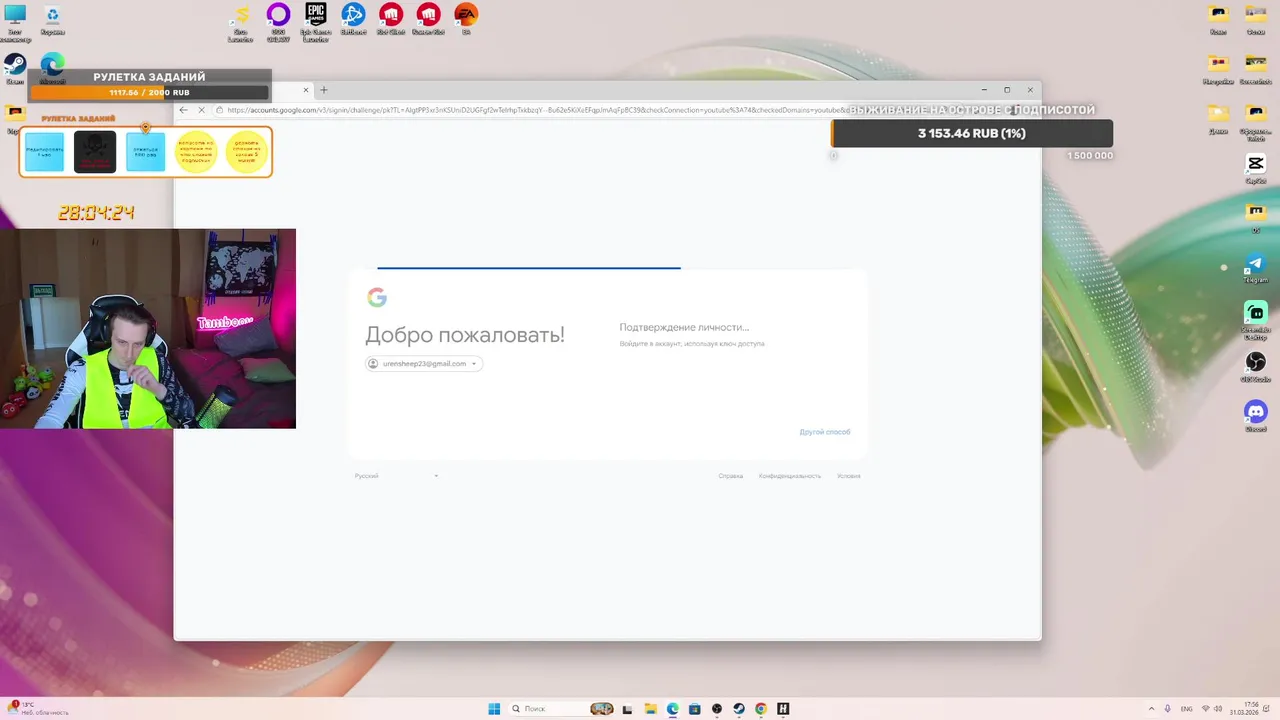Open the Русский language dropdown

(396, 476)
